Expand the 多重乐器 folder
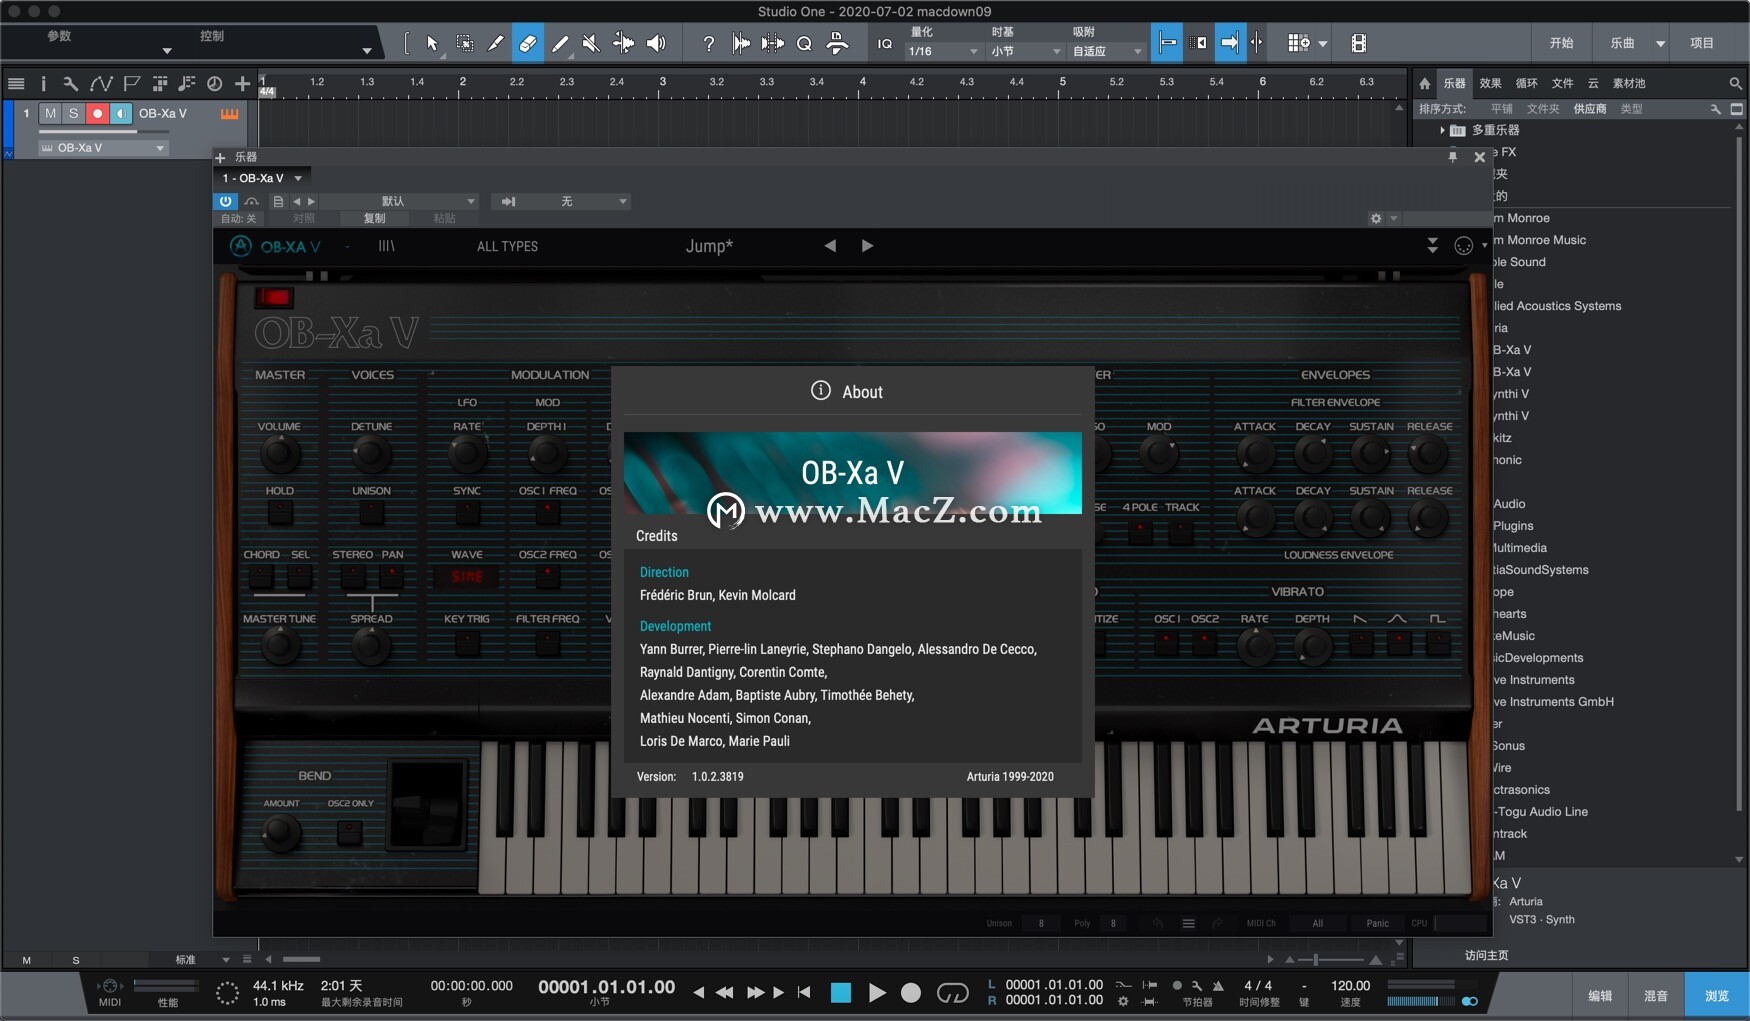 1442,130
